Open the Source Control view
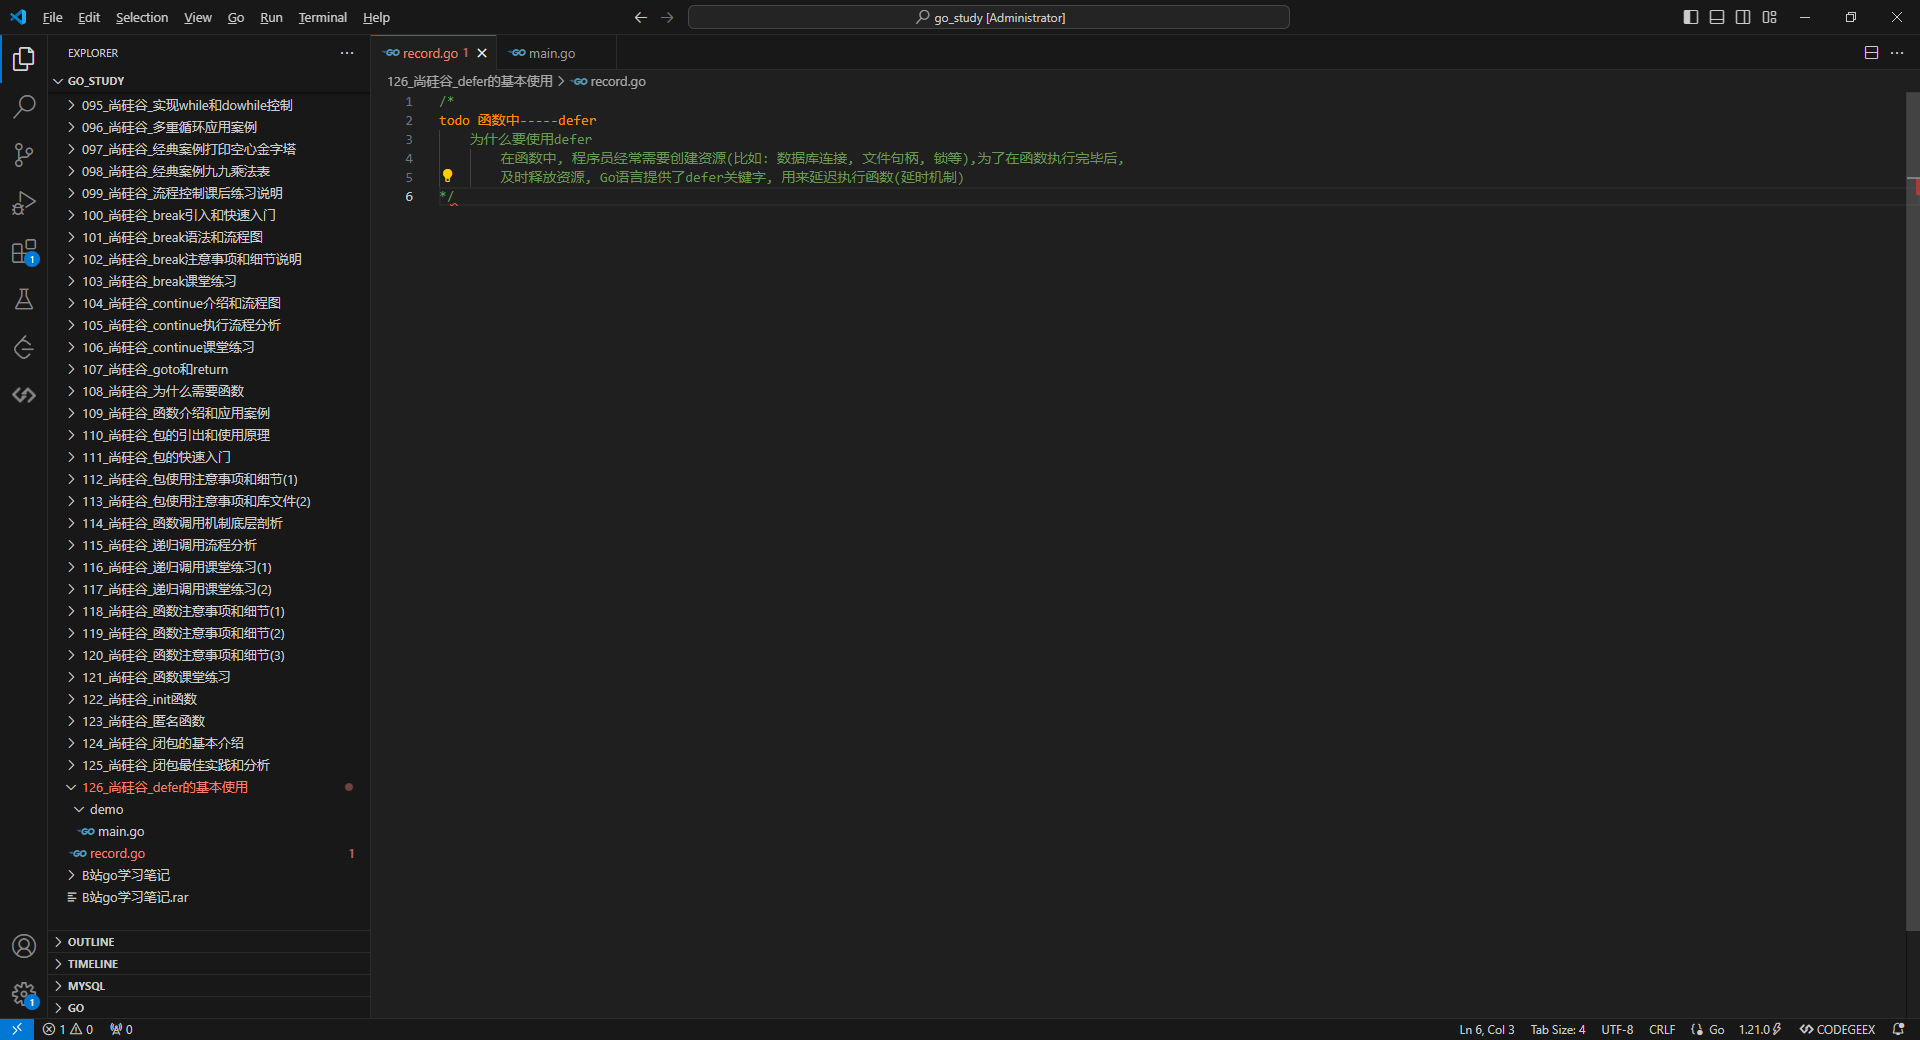1920x1040 pixels. click(x=24, y=155)
